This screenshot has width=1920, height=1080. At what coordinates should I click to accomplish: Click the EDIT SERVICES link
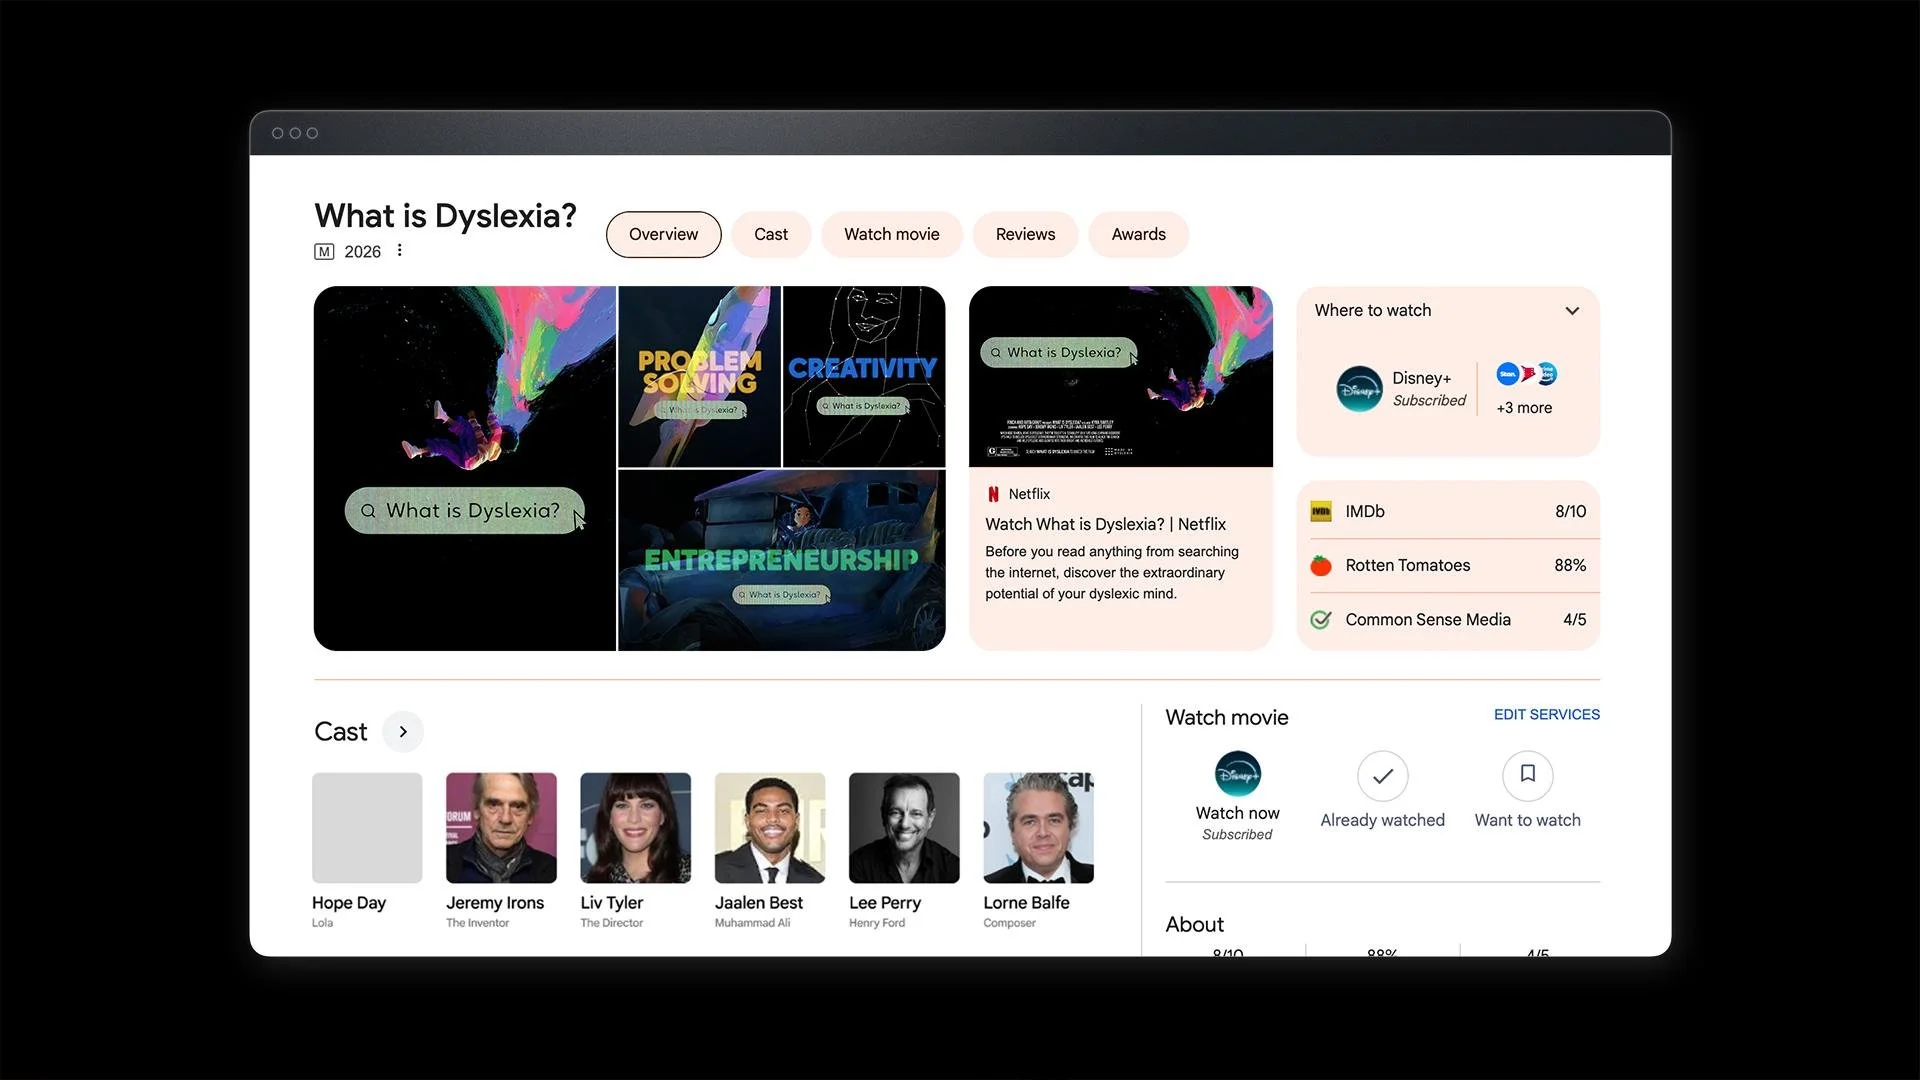1547,715
